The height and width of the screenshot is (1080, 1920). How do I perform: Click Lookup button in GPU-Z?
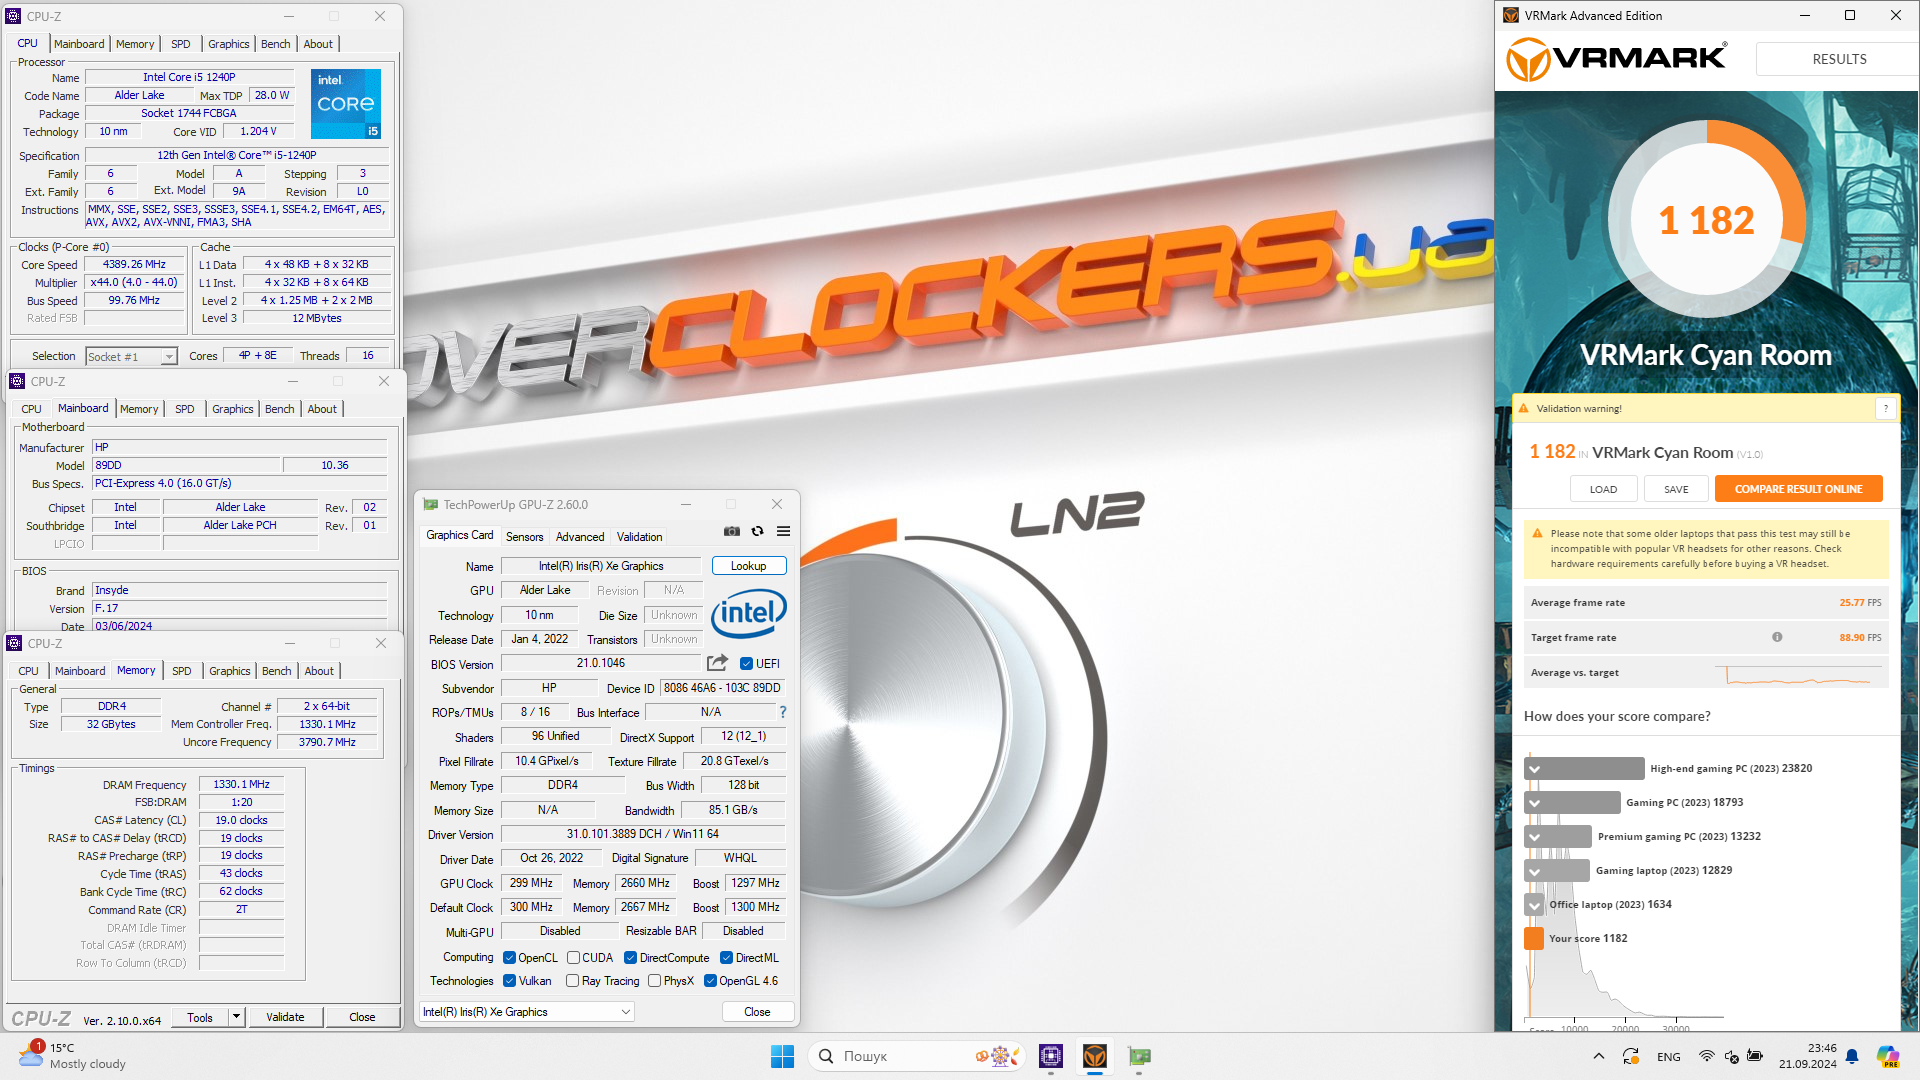click(x=749, y=566)
